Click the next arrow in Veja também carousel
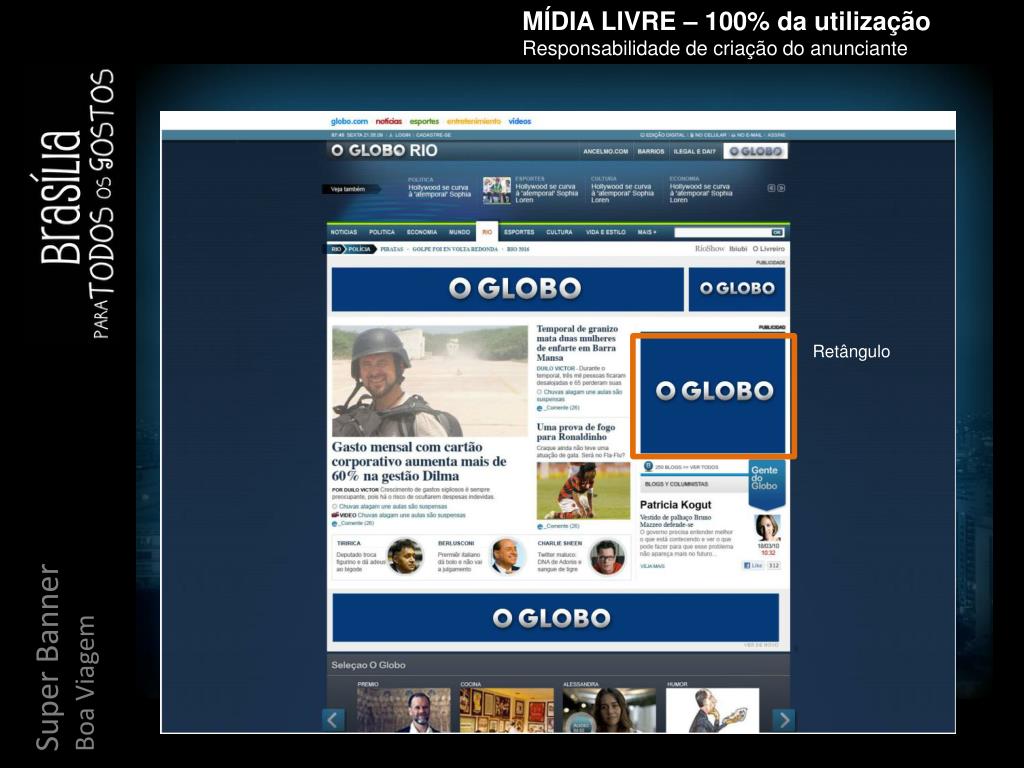The image size is (1024, 768). (x=781, y=188)
